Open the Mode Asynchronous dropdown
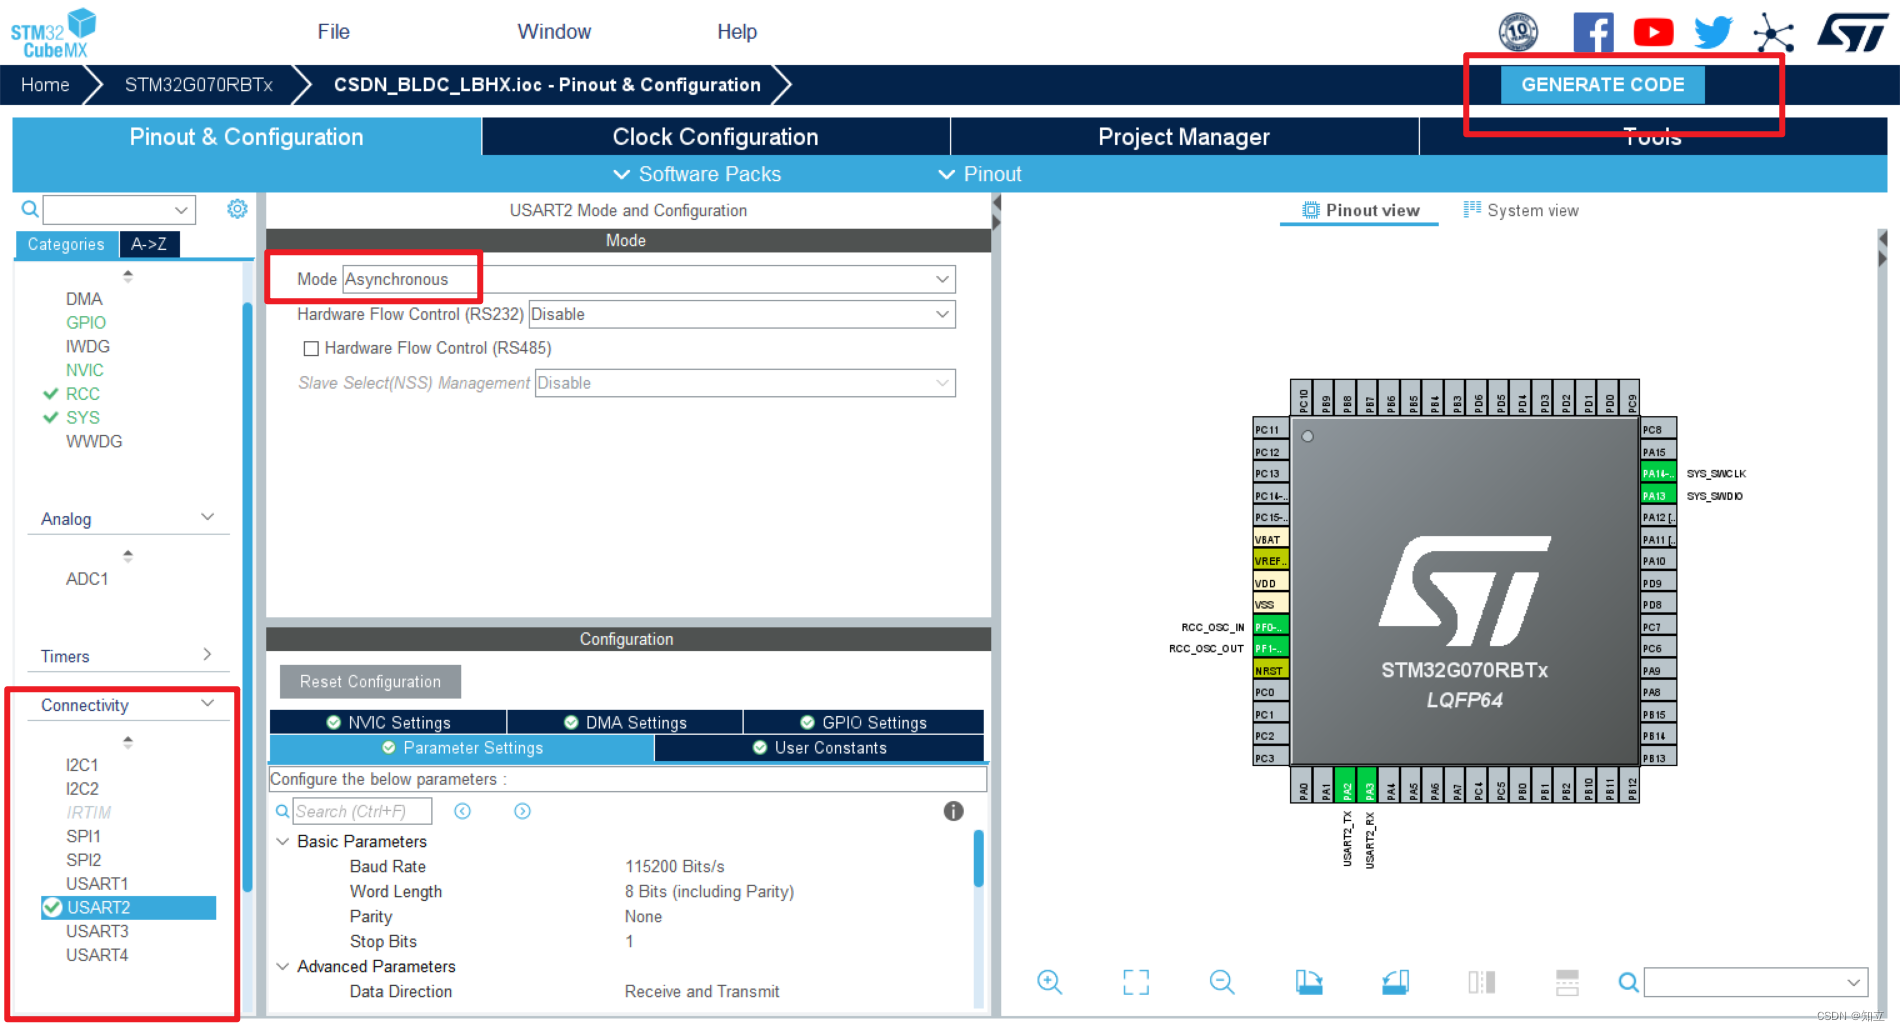Viewport: 1900px width, 1031px height. tap(649, 279)
